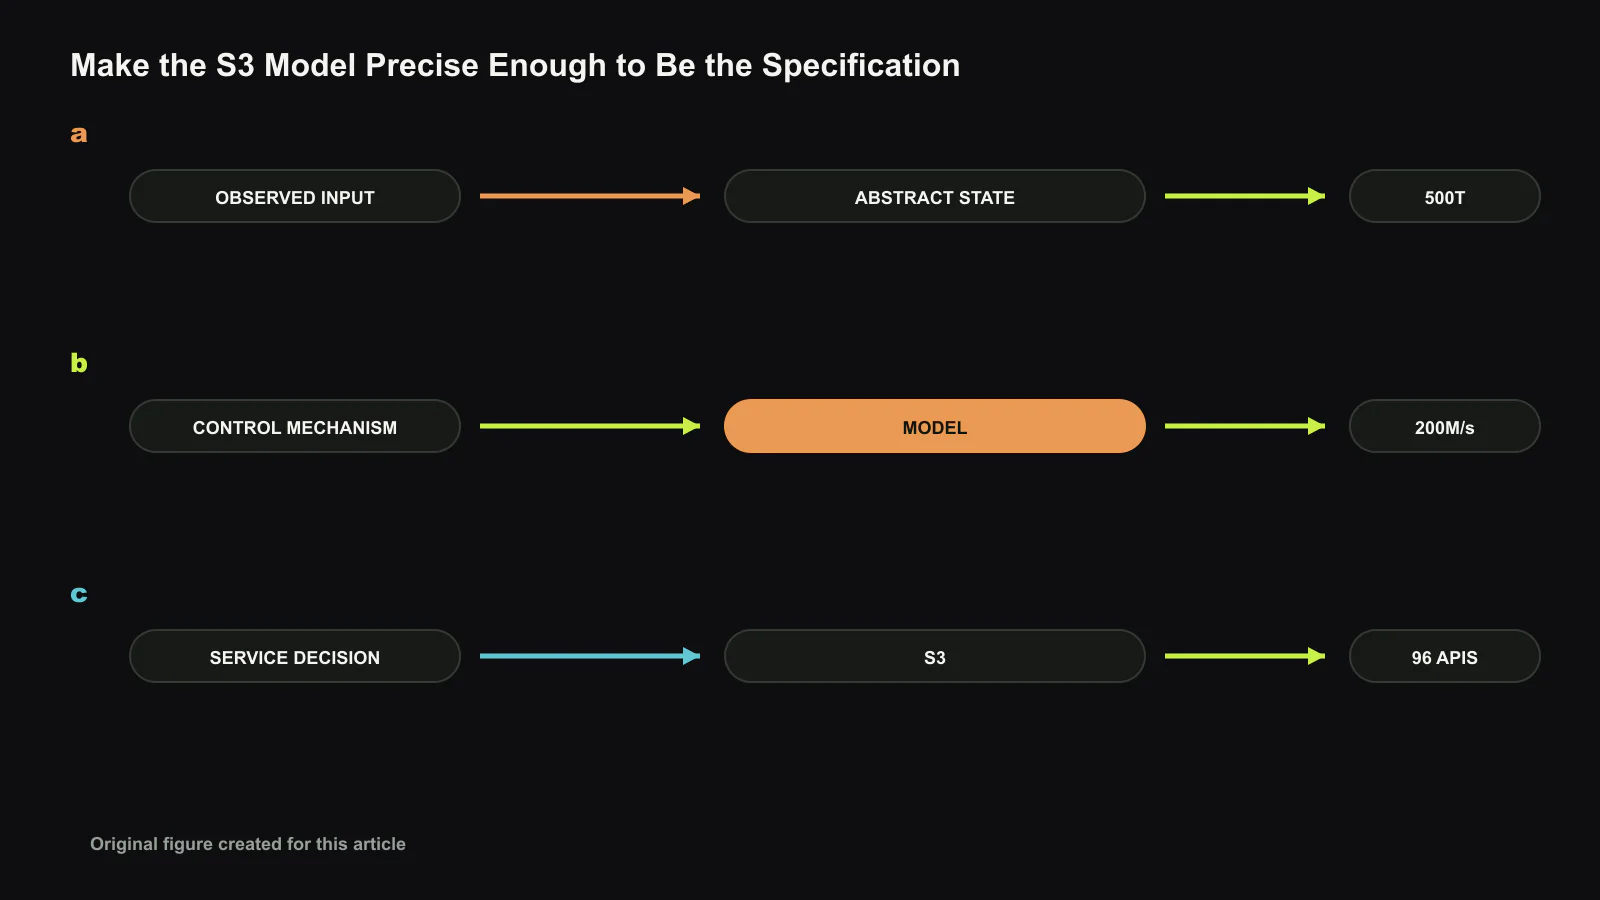
Task: Select the 200M/s pill
Action: tap(1445, 426)
